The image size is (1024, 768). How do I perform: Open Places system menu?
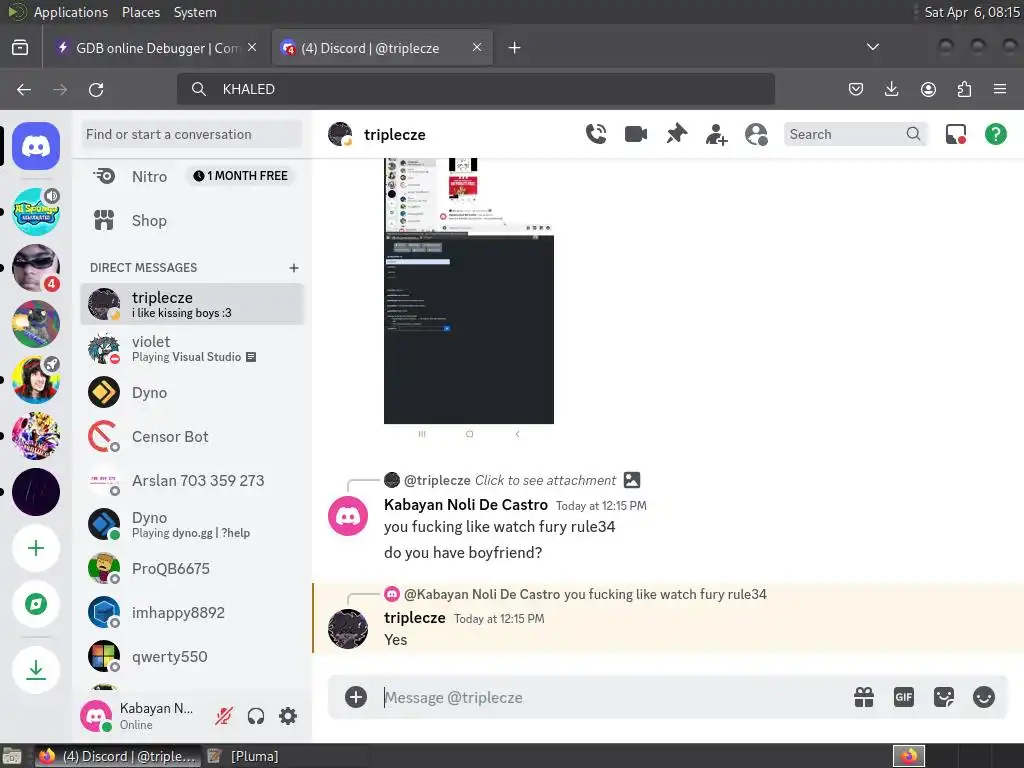140,12
